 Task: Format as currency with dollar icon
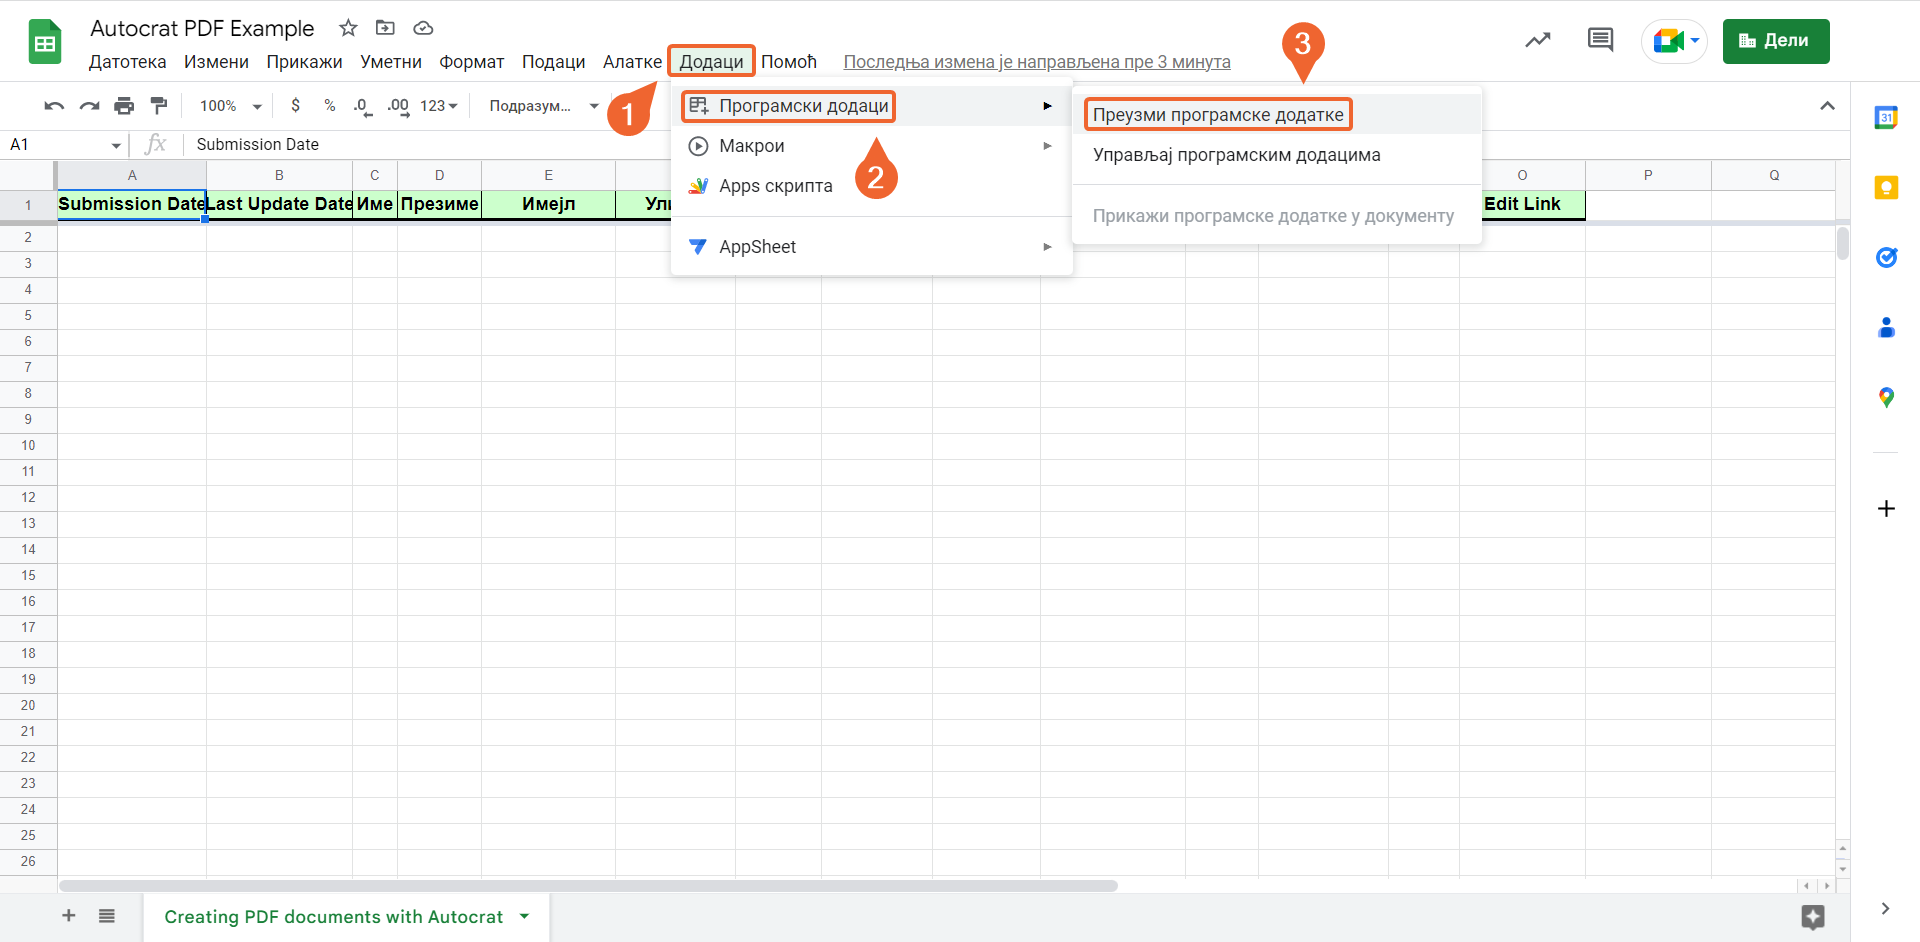[295, 106]
